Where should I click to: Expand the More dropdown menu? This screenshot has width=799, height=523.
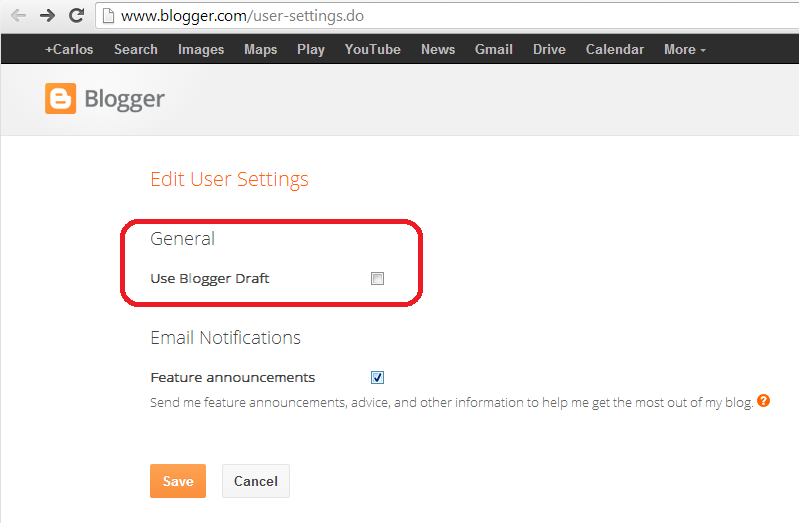coord(684,49)
